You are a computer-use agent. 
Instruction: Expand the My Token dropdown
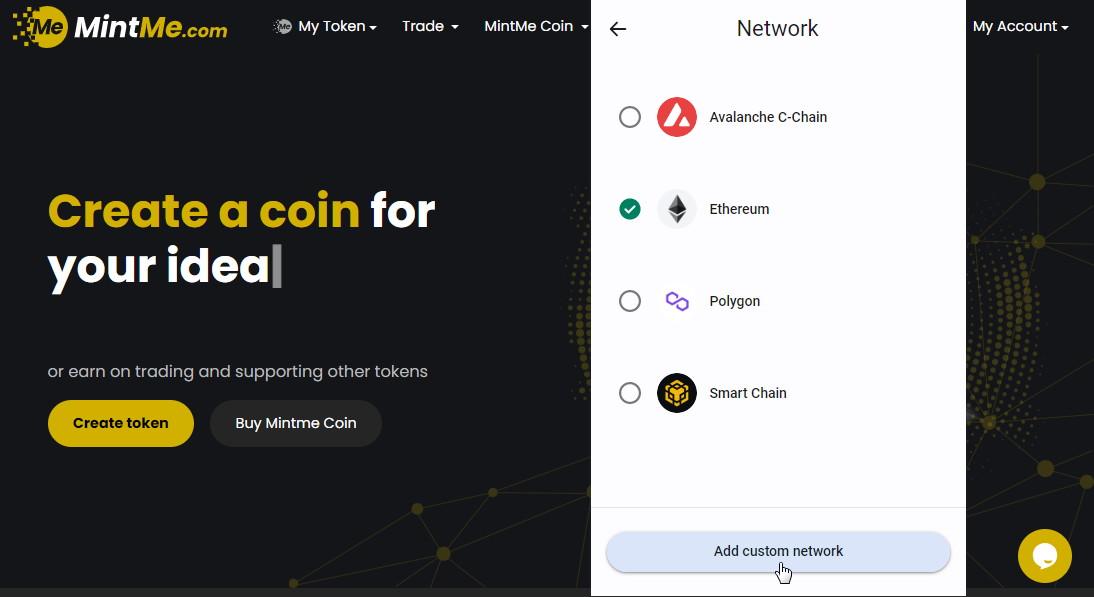[x=337, y=27]
